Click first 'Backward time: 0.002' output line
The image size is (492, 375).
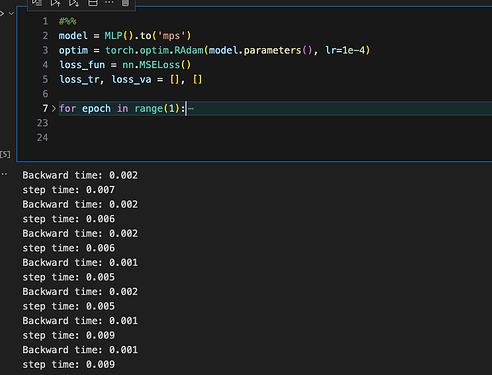(x=80, y=175)
